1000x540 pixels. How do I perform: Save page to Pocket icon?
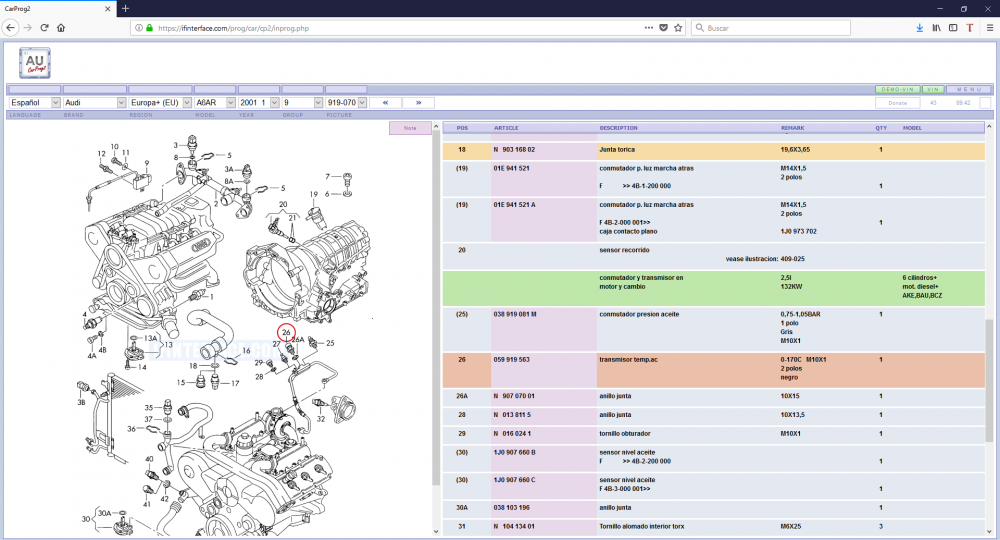click(663, 28)
